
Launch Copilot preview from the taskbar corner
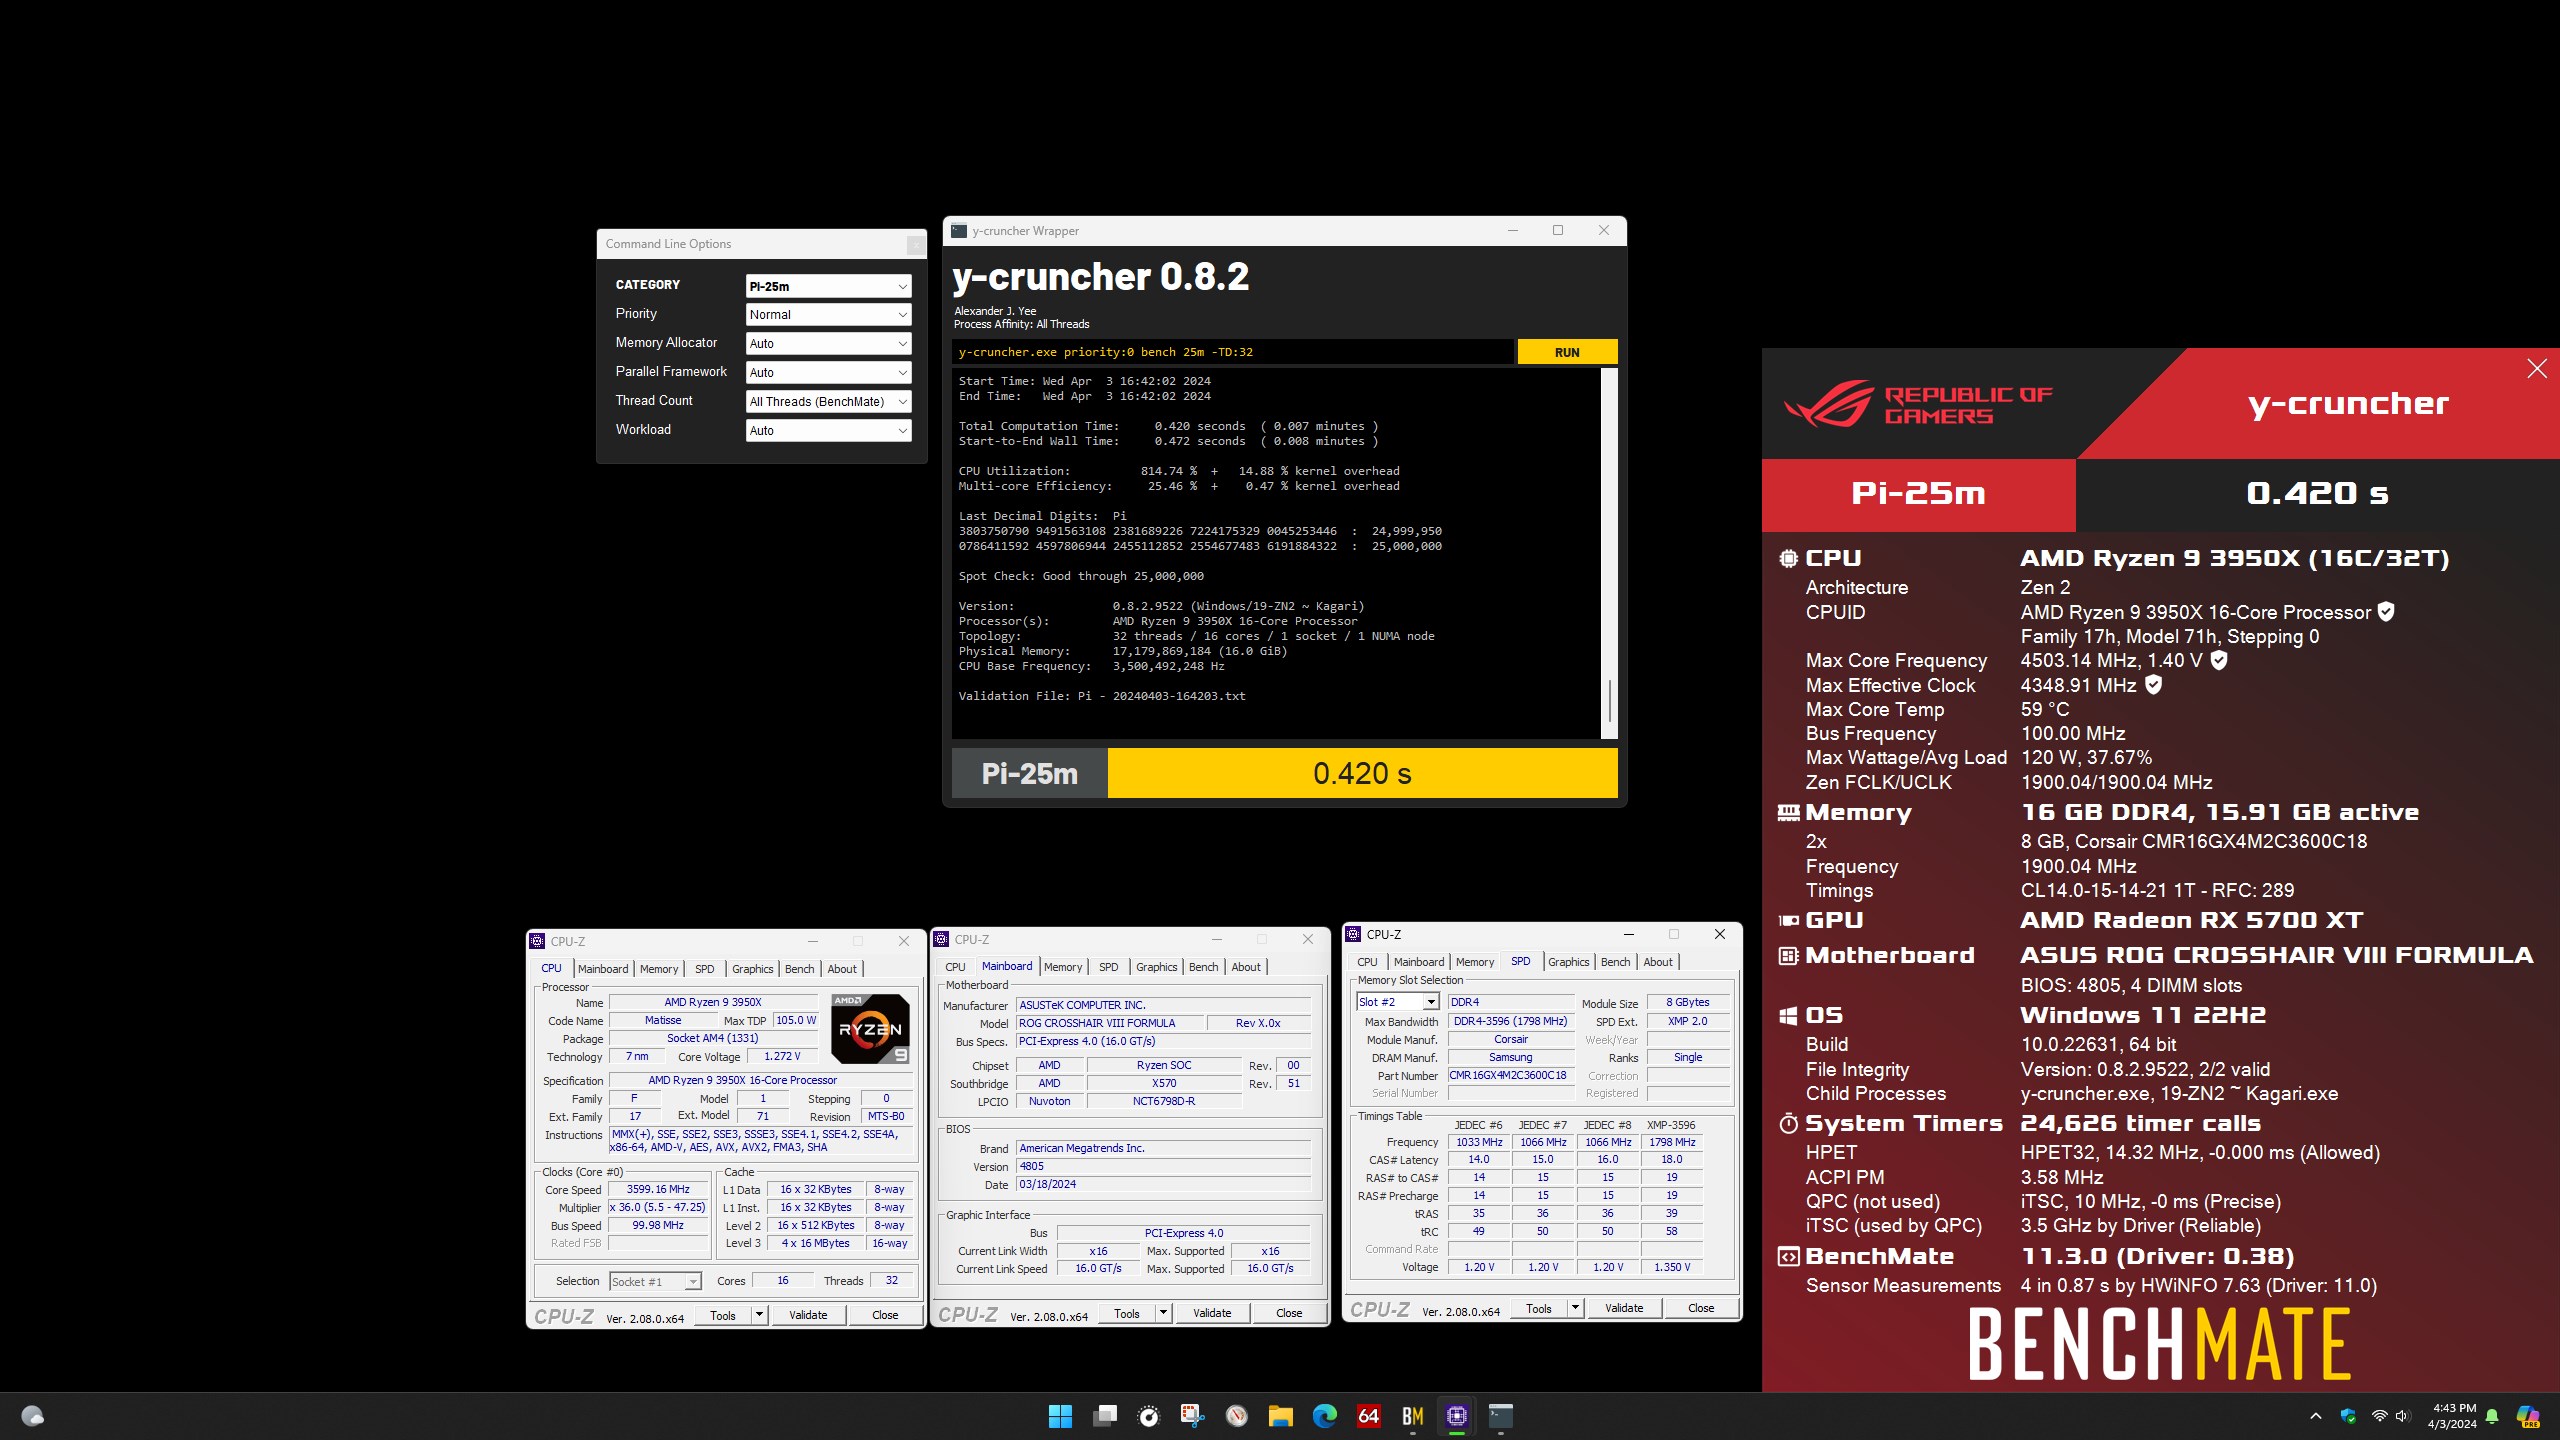pyautogui.click(x=2528, y=1416)
